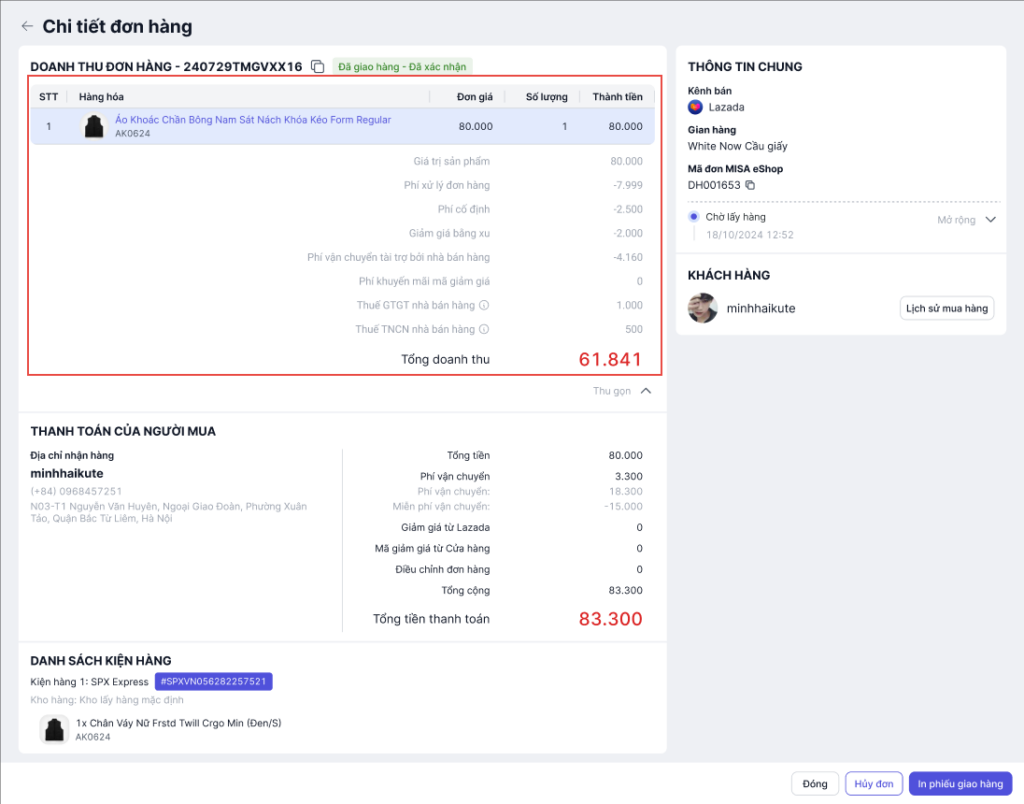
Task: Click the Chờ lấy hàng status marker
Action: pos(694,217)
